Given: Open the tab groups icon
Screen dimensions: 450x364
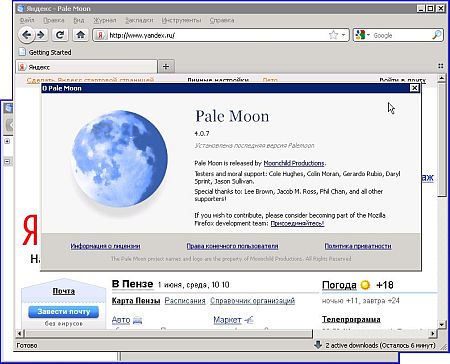Looking at the screenshot, I should (441, 66).
